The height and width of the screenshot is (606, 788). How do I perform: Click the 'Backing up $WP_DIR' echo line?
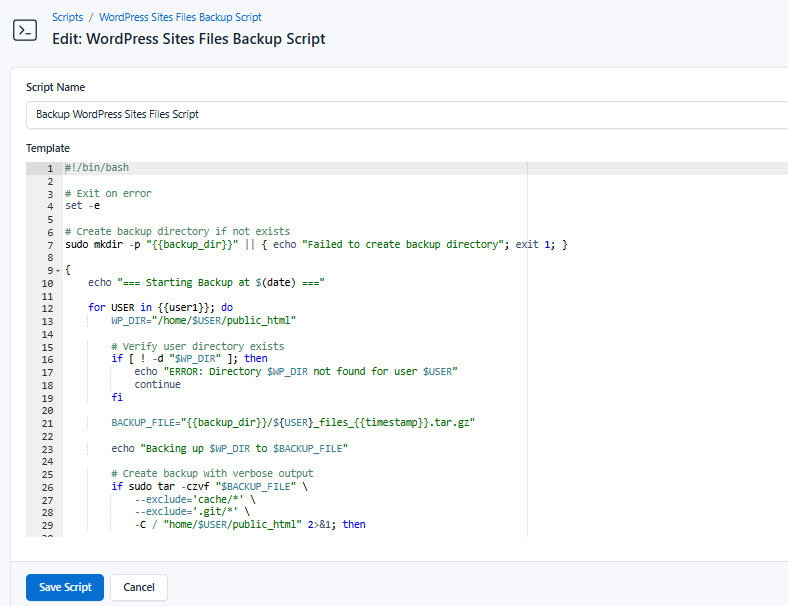pos(229,448)
